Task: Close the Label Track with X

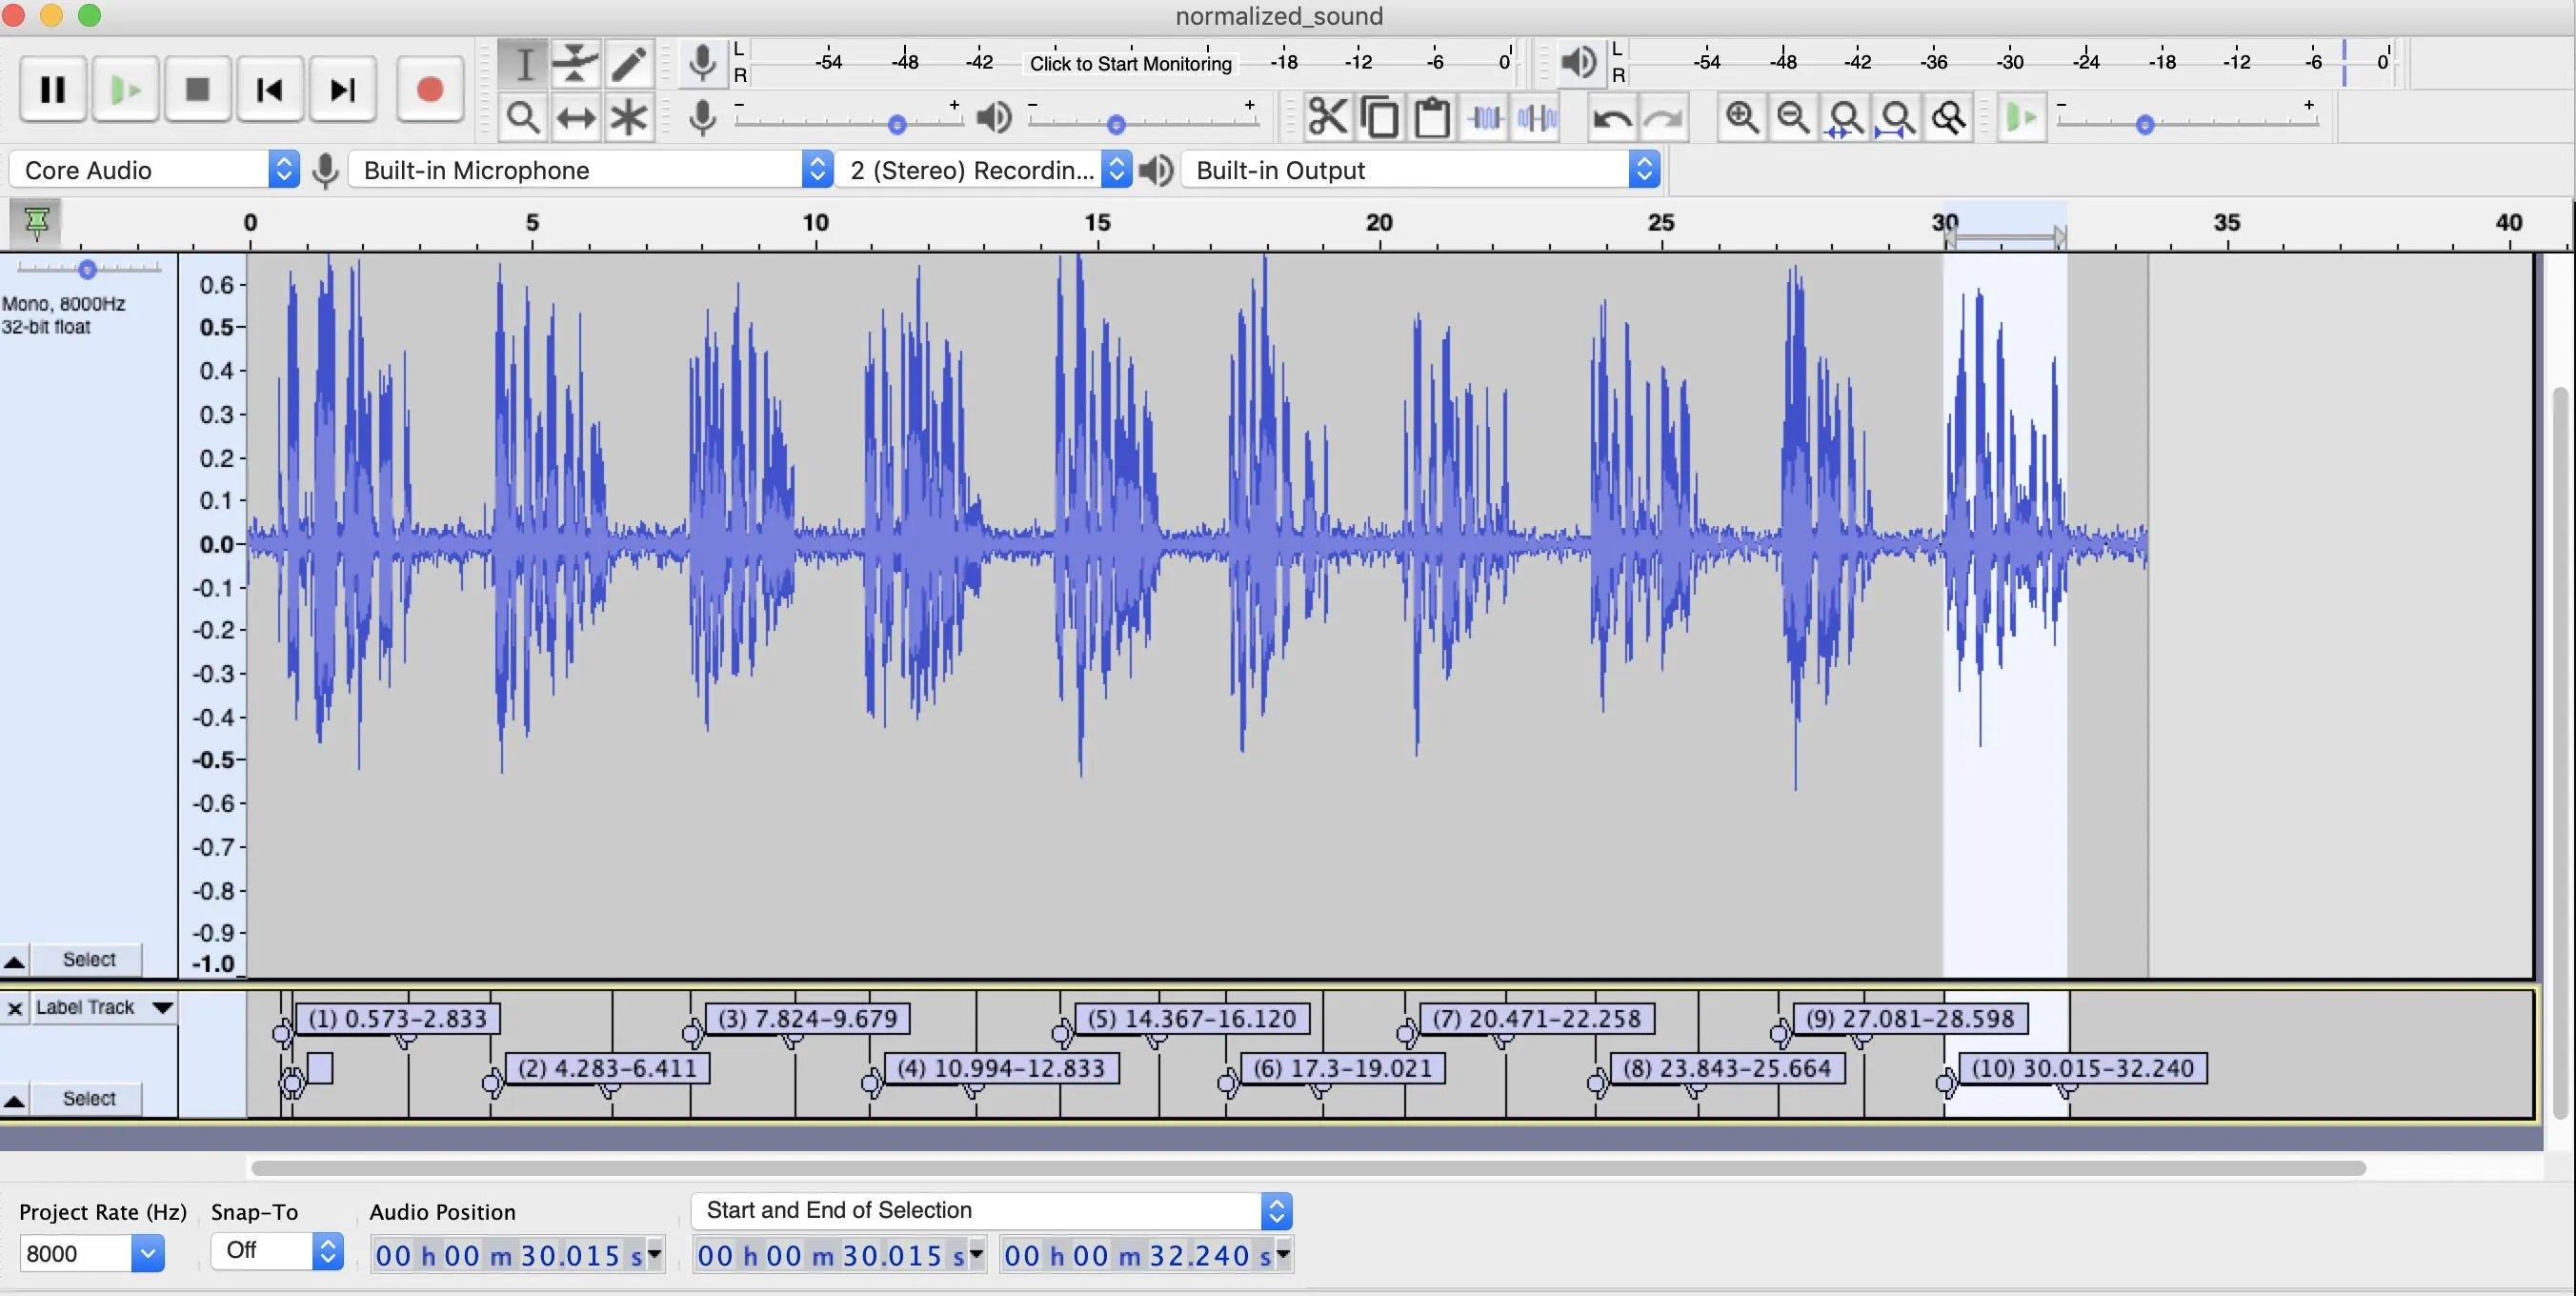Action: (15, 1008)
